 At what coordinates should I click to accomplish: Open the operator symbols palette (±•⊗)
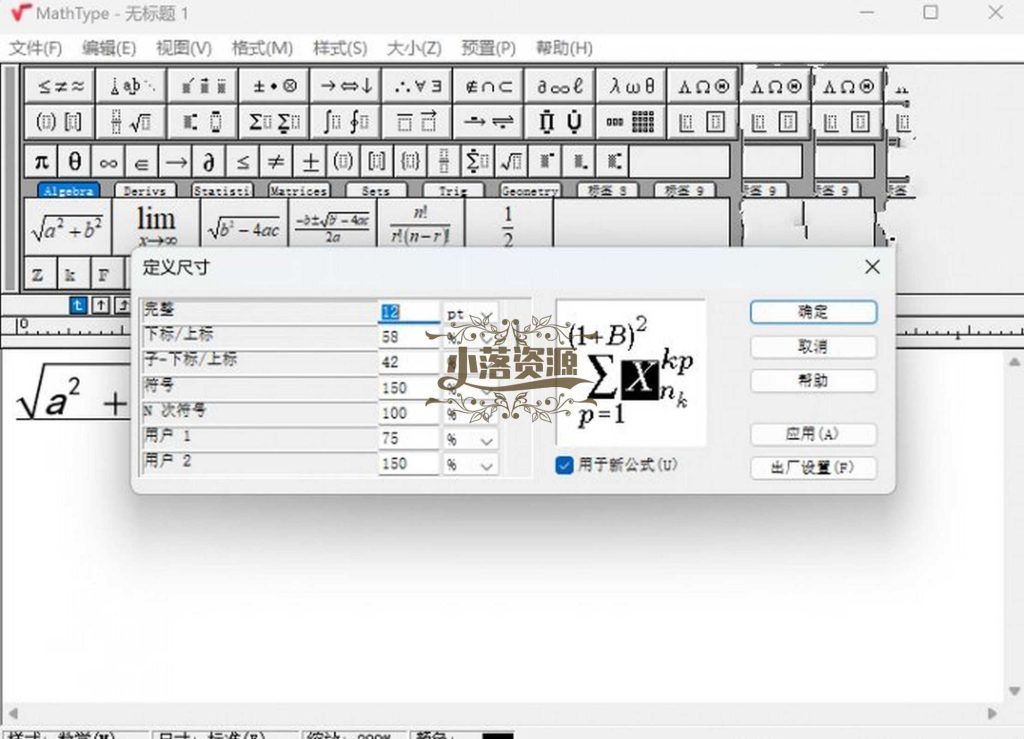point(275,86)
